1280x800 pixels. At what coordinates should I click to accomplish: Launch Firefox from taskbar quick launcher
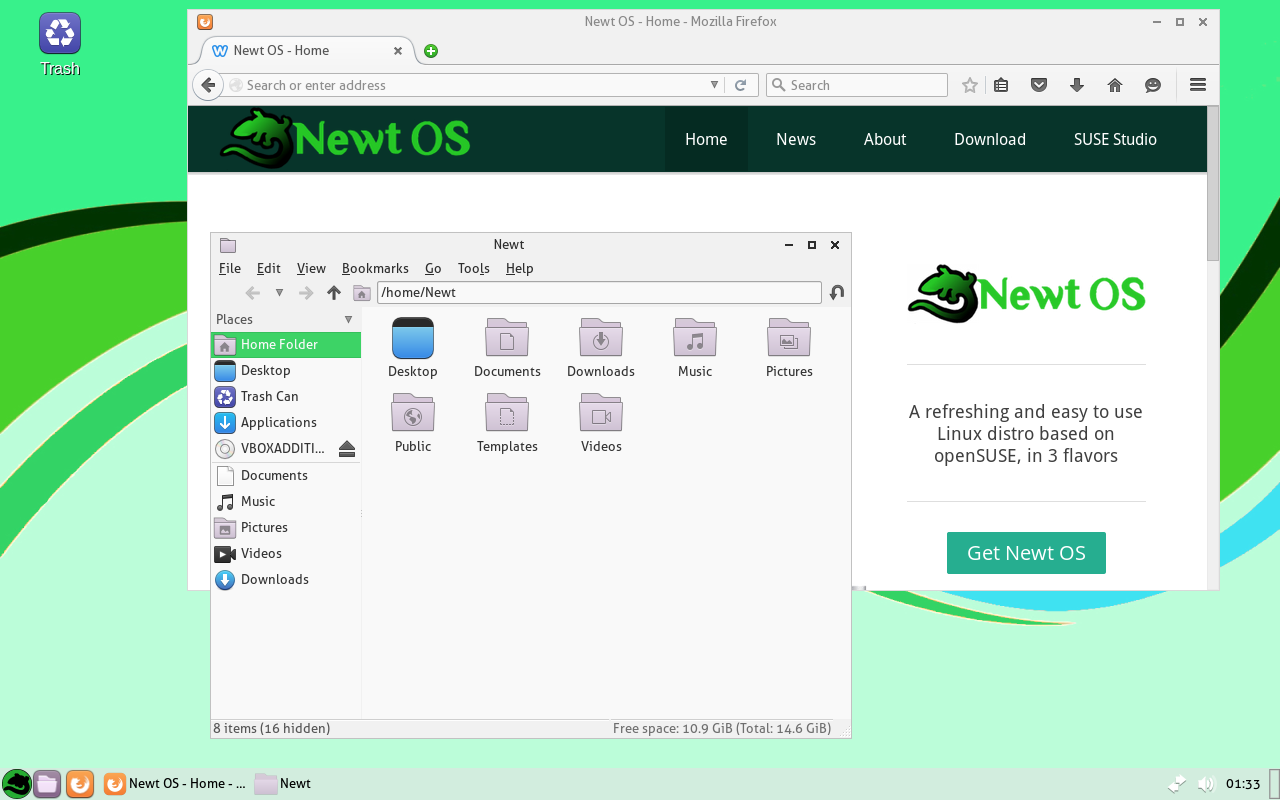(x=80, y=784)
